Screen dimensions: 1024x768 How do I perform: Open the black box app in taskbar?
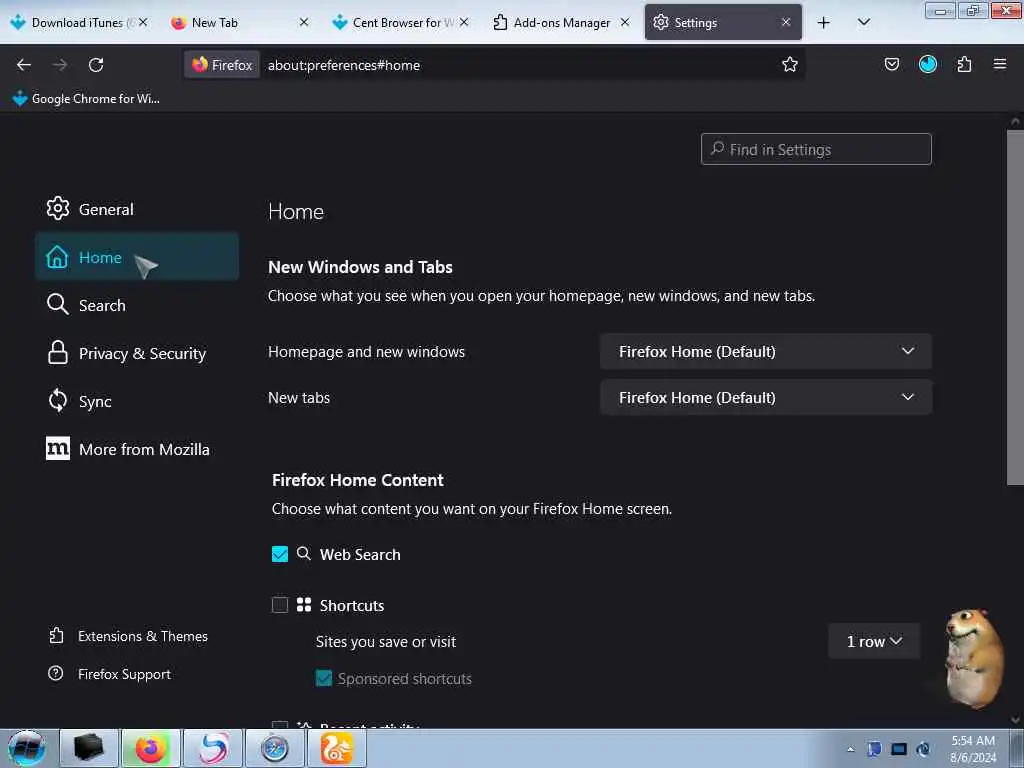89,748
